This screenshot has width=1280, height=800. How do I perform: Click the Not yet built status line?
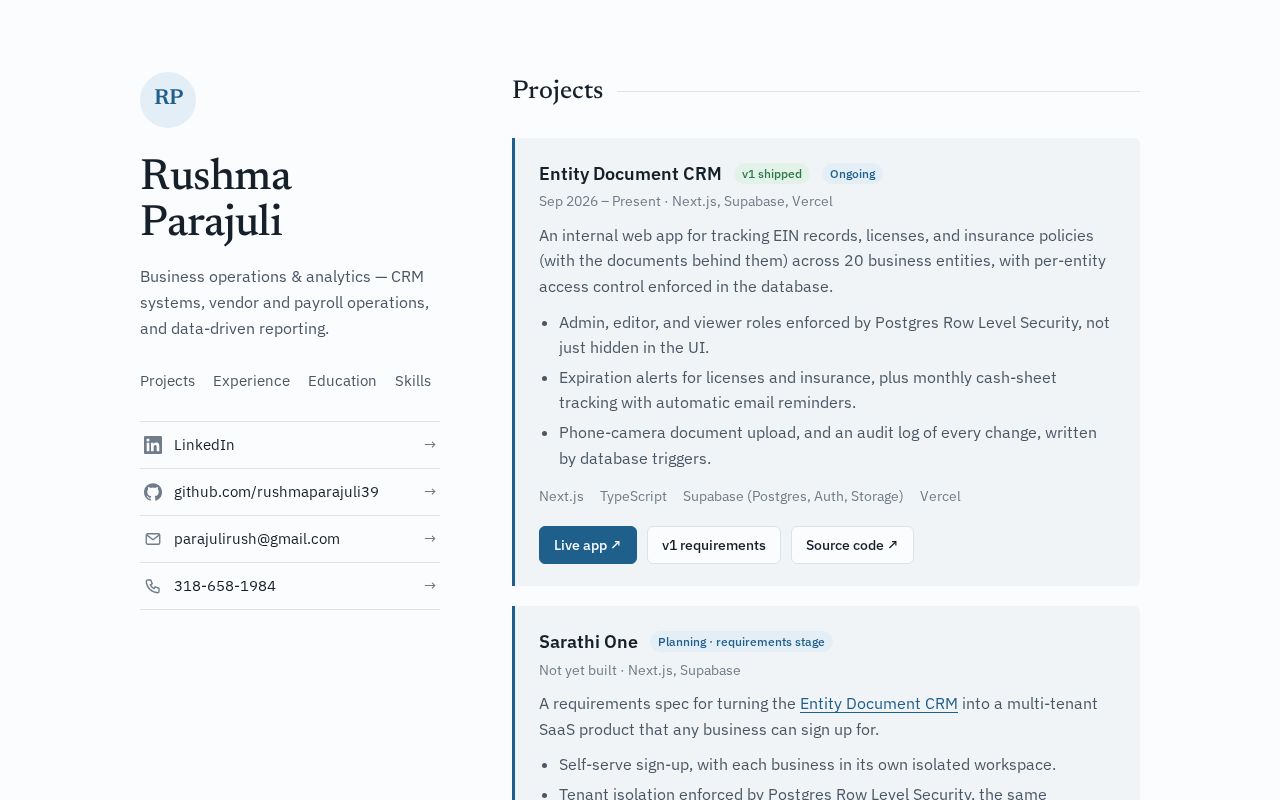640,670
